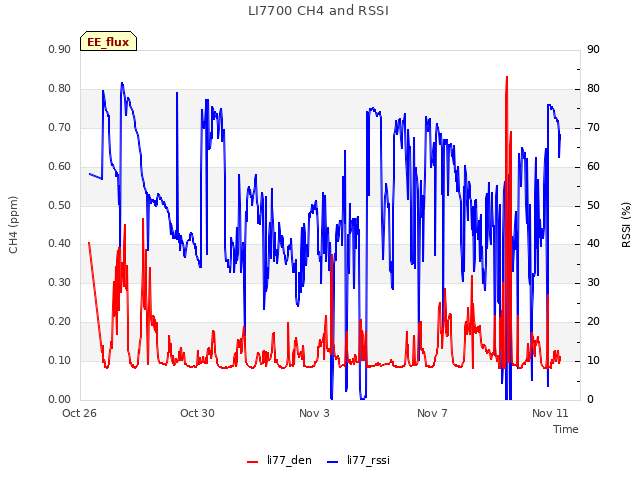Screen dimensions: 640x480
Task: Click the 0.60 left axis value
Action: point(60,167)
